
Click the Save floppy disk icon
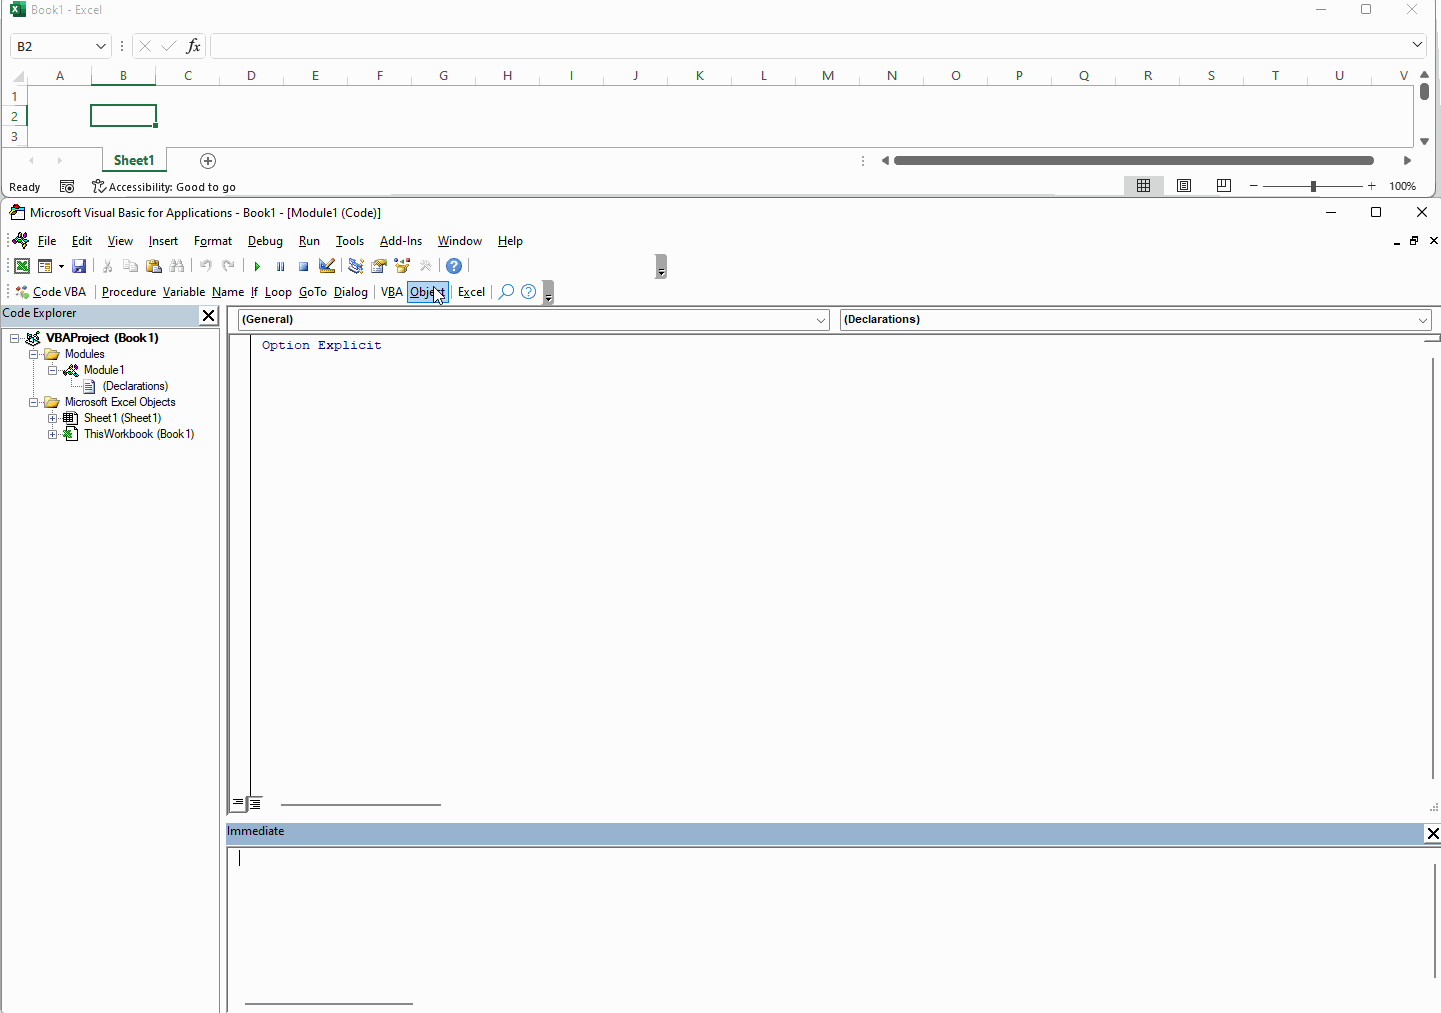(x=79, y=266)
